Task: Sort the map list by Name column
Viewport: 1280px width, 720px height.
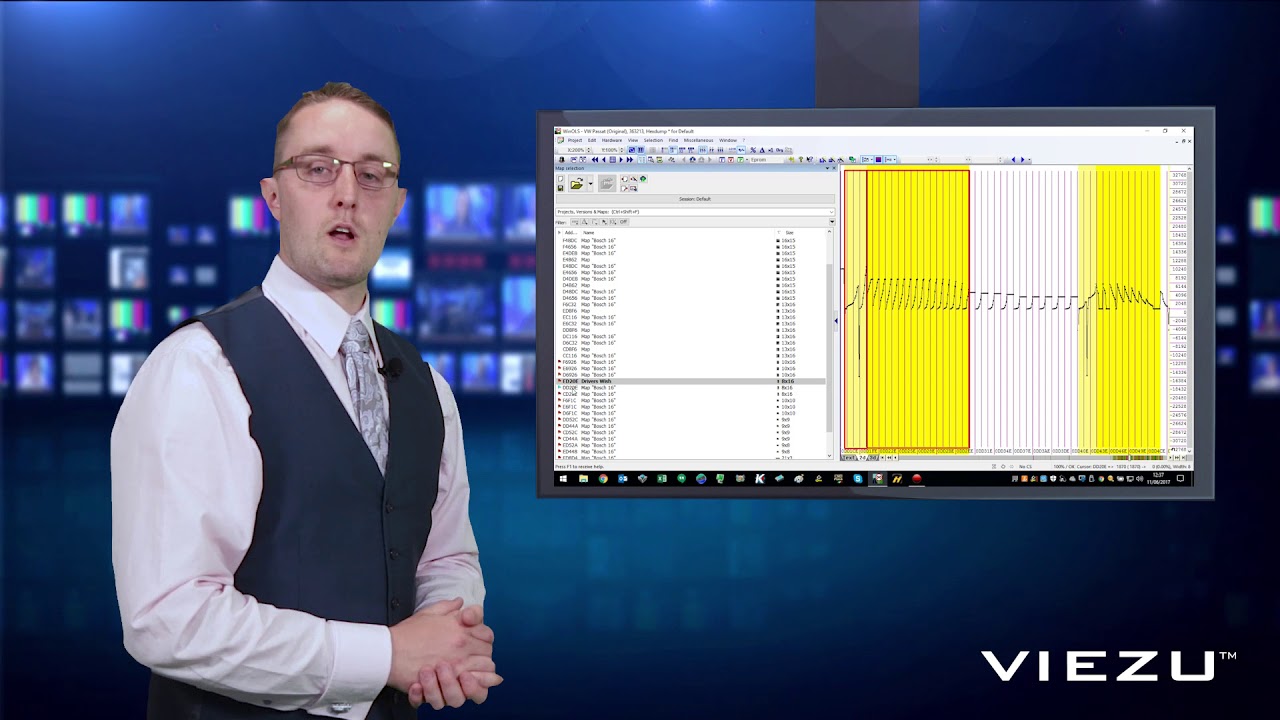Action: point(589,232)
